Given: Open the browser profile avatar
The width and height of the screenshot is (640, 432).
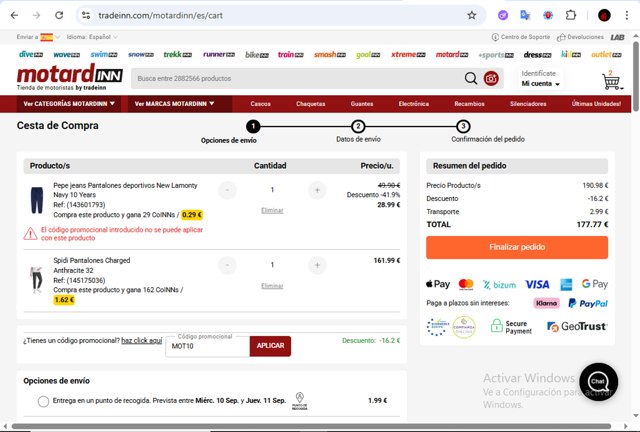Looking at the screenshot, I should point(604,15).
